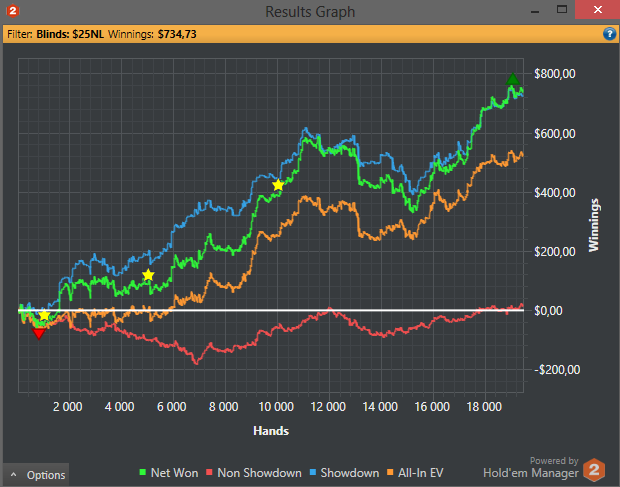Viewport: 620px width, 487px height.
Task: Click the '$200,00' axis label
Action: (x=555, y=251)
